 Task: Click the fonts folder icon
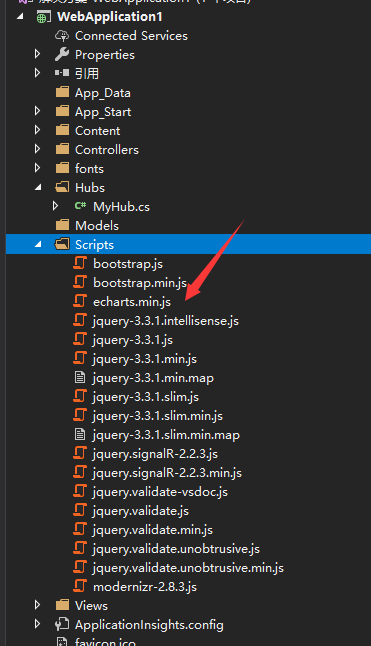pos(62,168)
